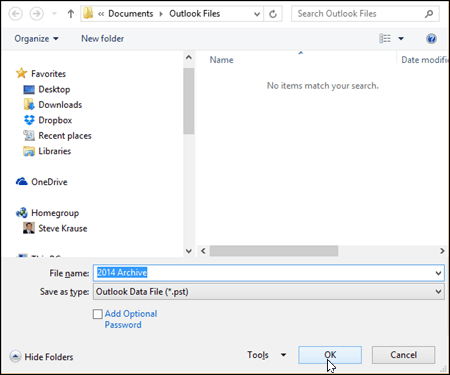Open Recent places
This screenshot has width=450, height=375.
[65, 136]
